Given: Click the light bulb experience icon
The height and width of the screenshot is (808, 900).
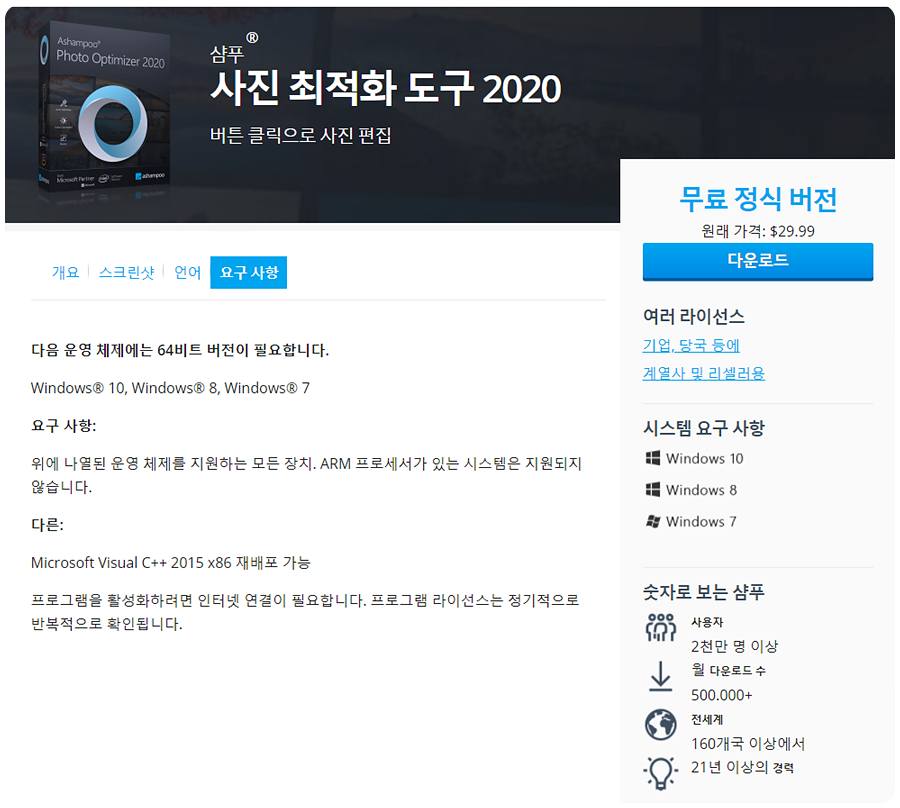Looking at the screenshot, I should 661,774.
